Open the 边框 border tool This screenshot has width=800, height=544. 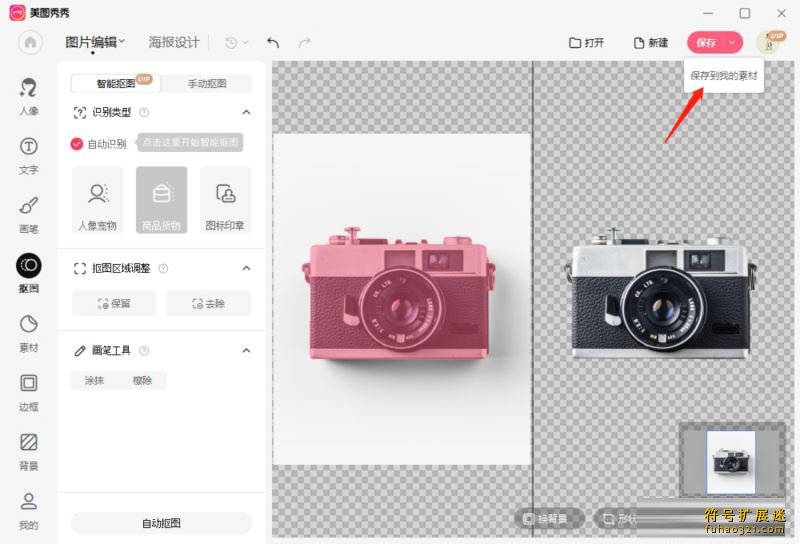click(29, 390)
